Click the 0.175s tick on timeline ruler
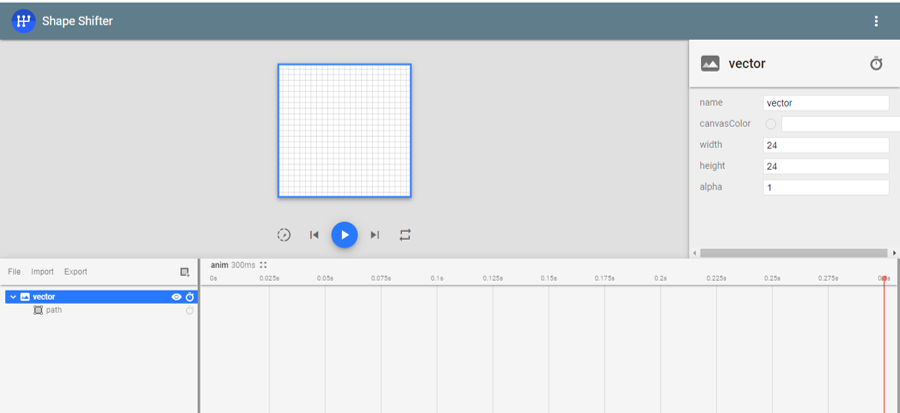This screenshot has width=900, height=413. pos(604,278)
